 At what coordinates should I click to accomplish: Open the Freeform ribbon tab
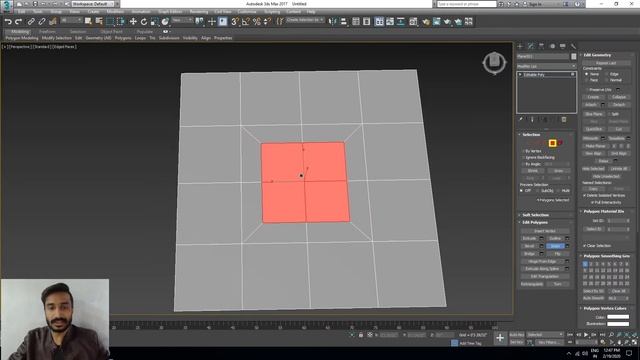(x=47, y=31)
